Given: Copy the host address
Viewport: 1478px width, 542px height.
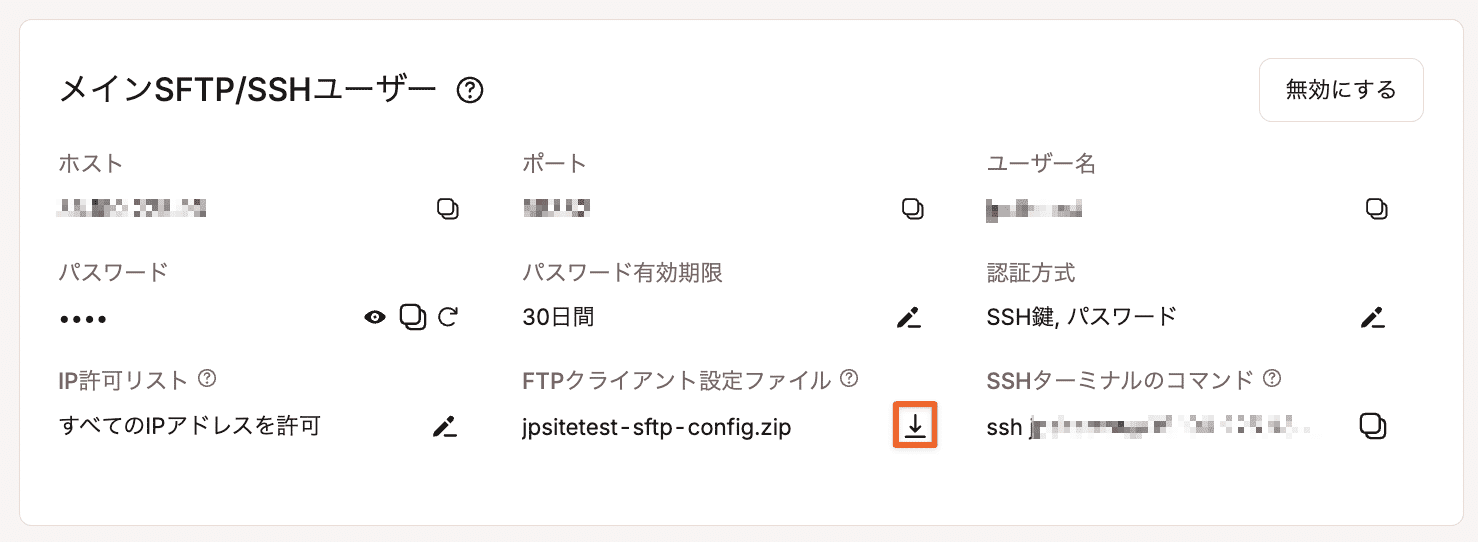Looking at the screenshot, I should pos(448,210).
